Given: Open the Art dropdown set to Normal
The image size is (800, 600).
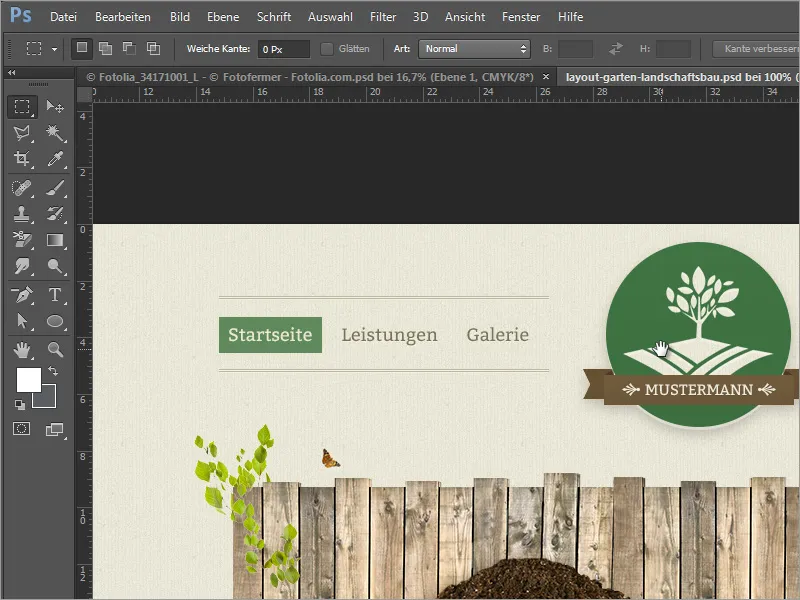Looking at the screenshot, I should pos(474,49).
